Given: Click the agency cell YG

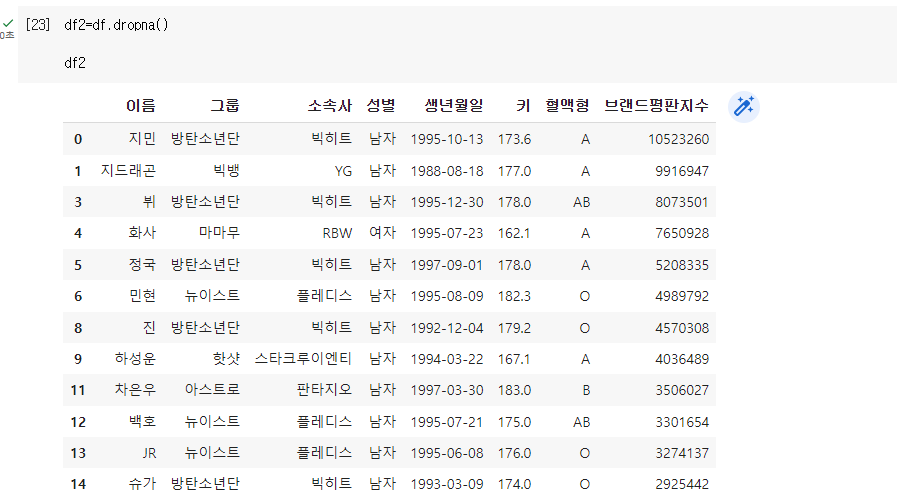Looking at the screenshot, I should click(343, 171).
